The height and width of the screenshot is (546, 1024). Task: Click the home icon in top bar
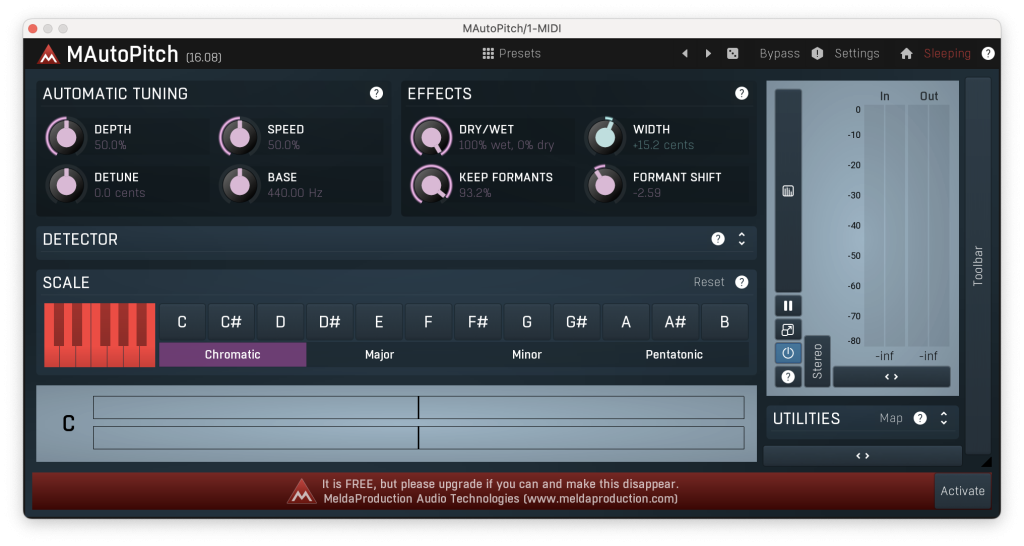click(x=906, y=54)
